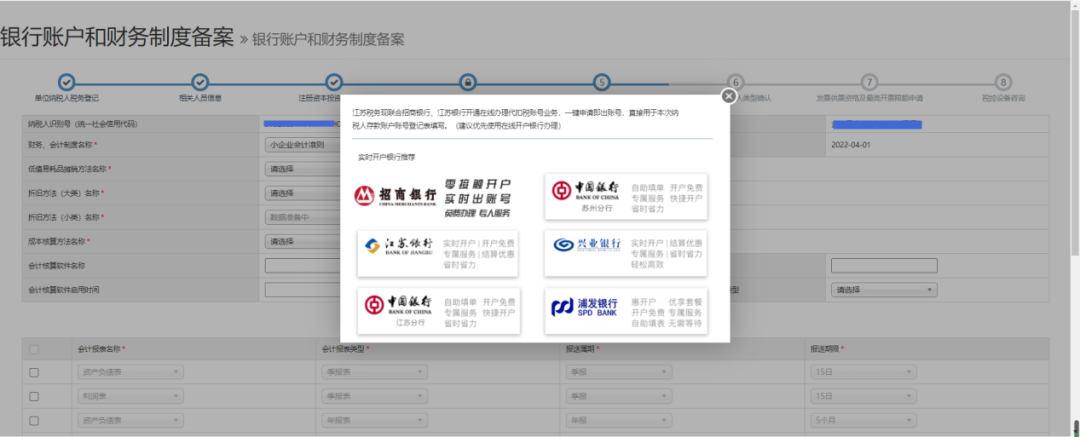Open 利润表 row 季报表 type dropdown
The width and height of the screenshot is (1080, 437).
[375, 396]
